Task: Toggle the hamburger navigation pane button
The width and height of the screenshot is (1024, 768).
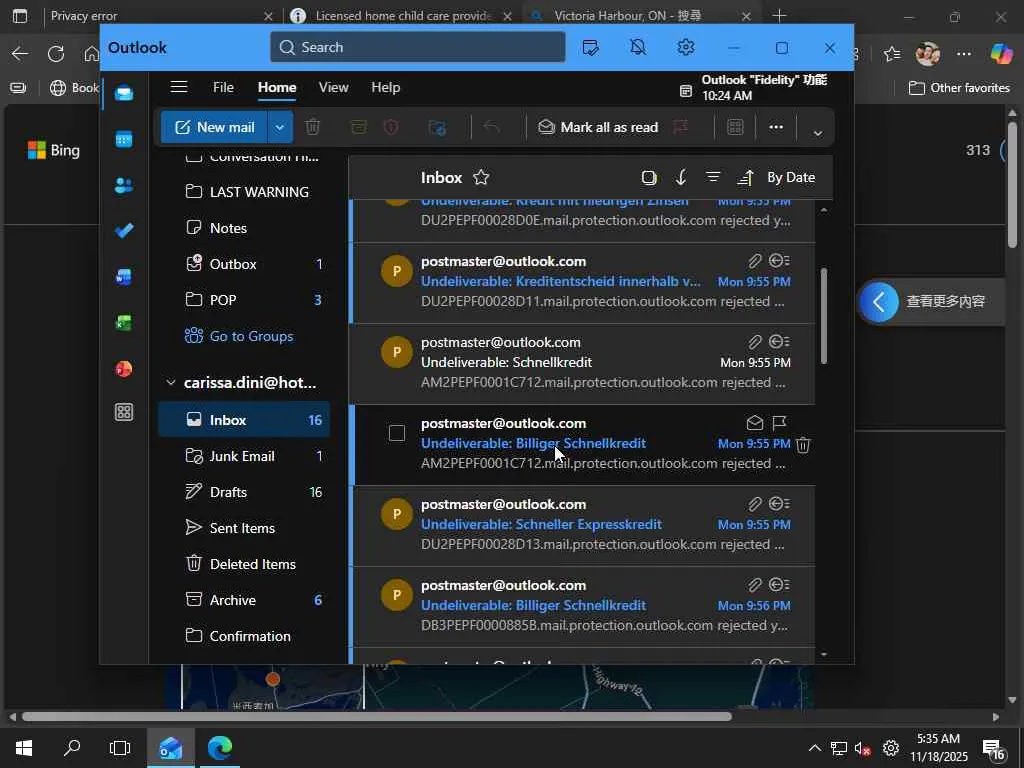Action: coord(179,87)
